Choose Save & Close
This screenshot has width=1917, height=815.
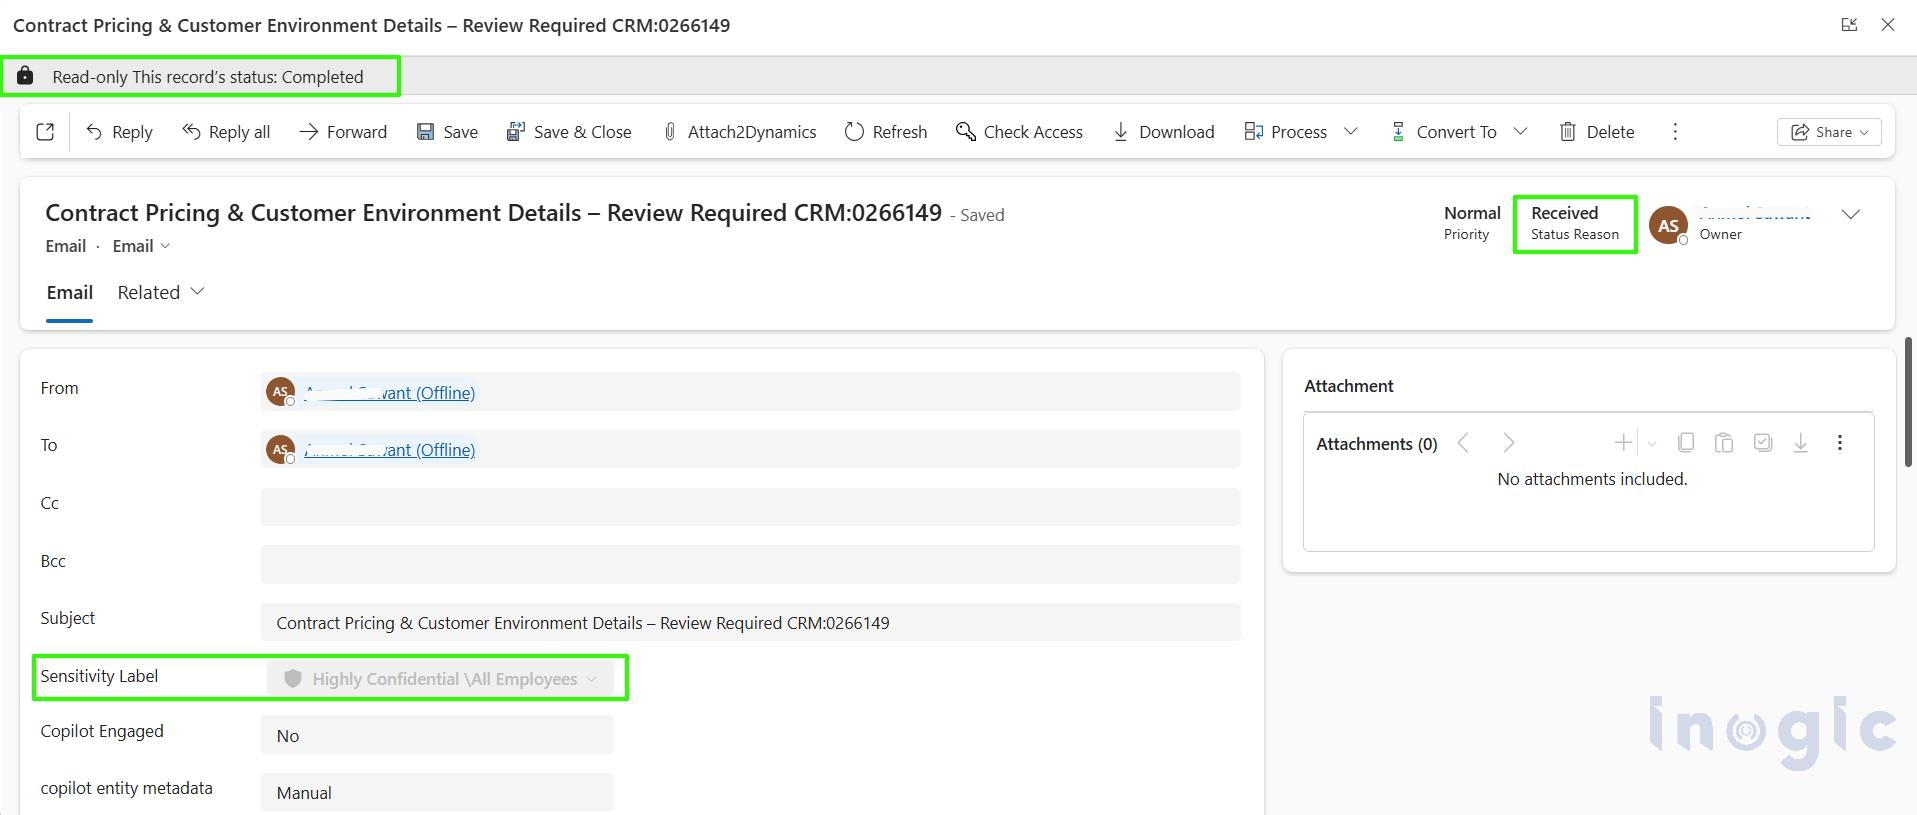[x=569, y=132]
